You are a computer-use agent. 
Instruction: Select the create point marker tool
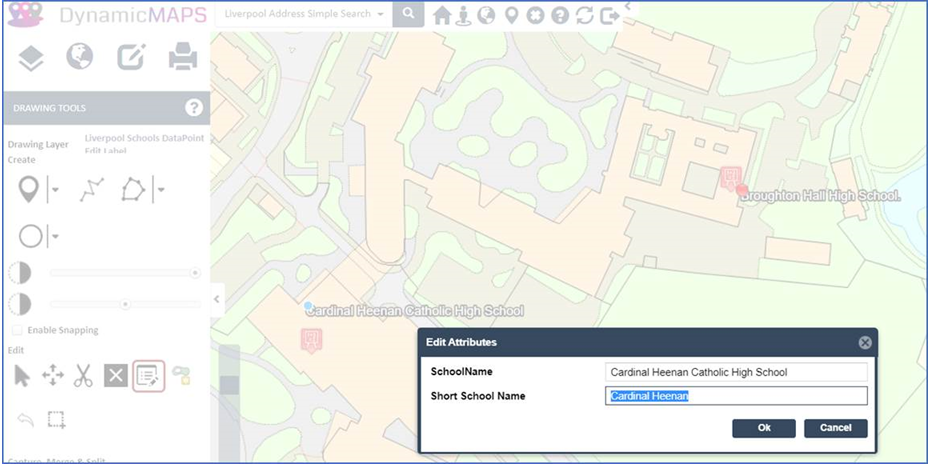29,190
